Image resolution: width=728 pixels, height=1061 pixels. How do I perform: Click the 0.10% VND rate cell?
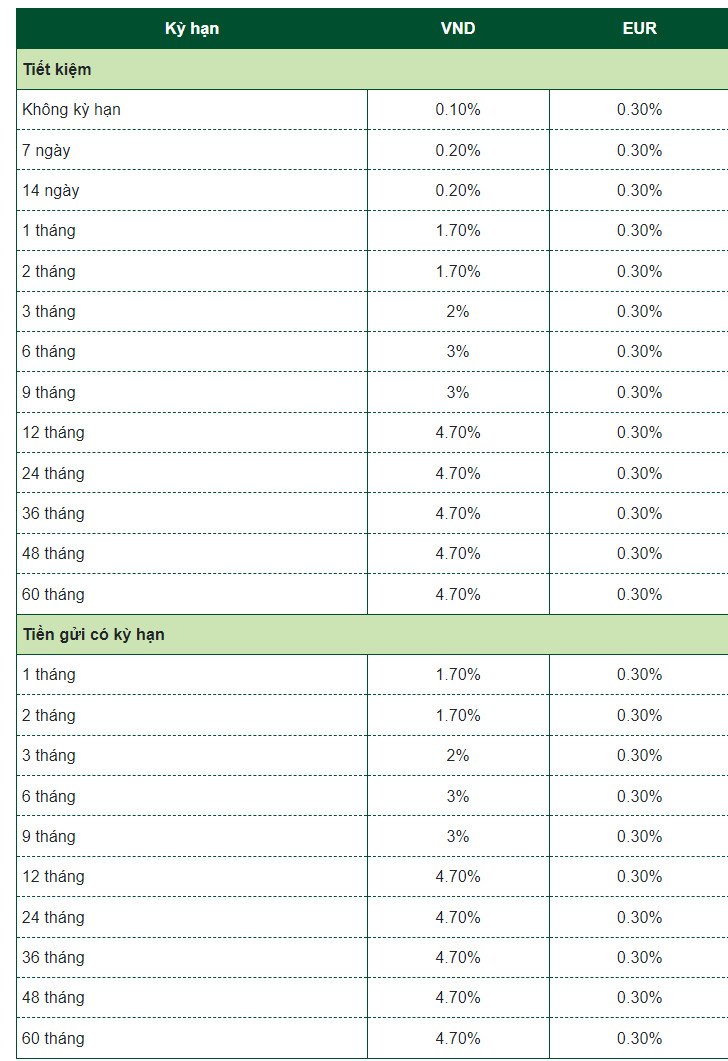coord(458,110)
